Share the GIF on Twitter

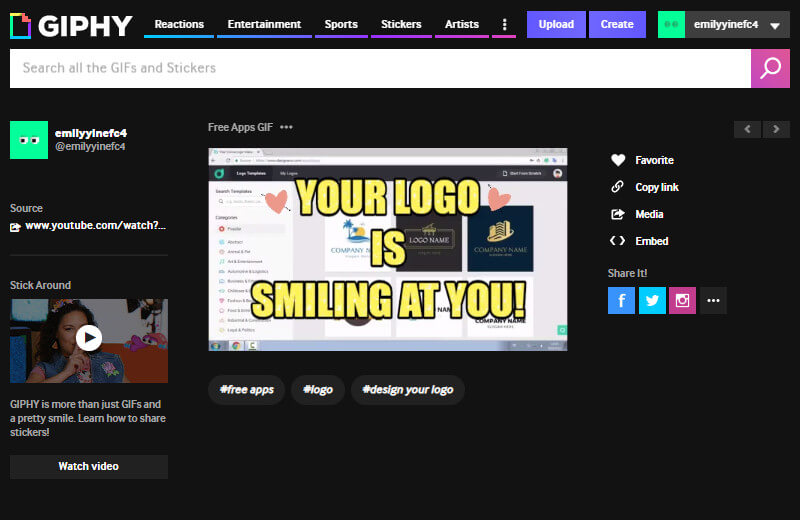tap(652, 300)
